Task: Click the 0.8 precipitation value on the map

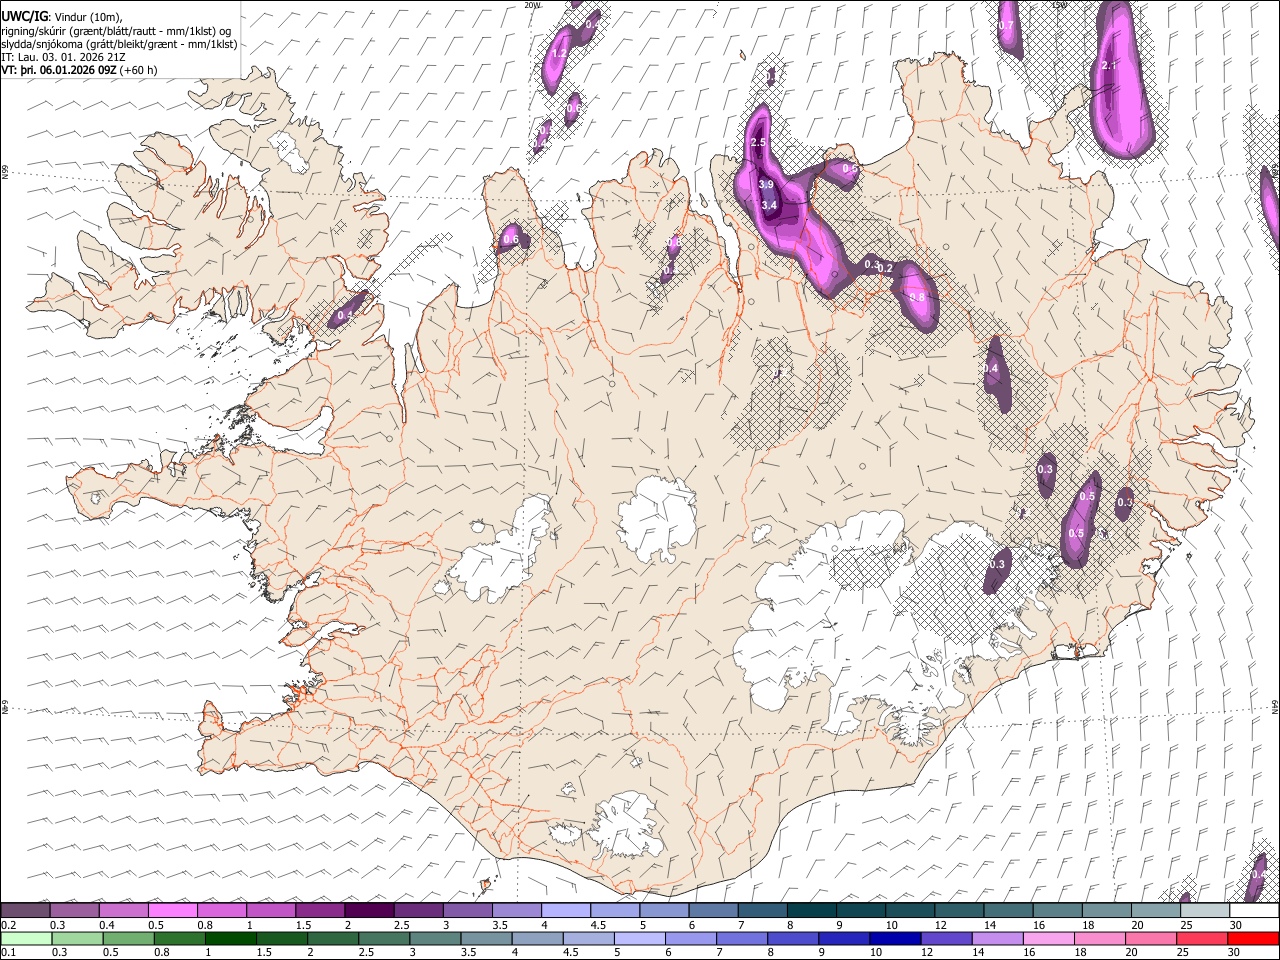Action: 918,297
